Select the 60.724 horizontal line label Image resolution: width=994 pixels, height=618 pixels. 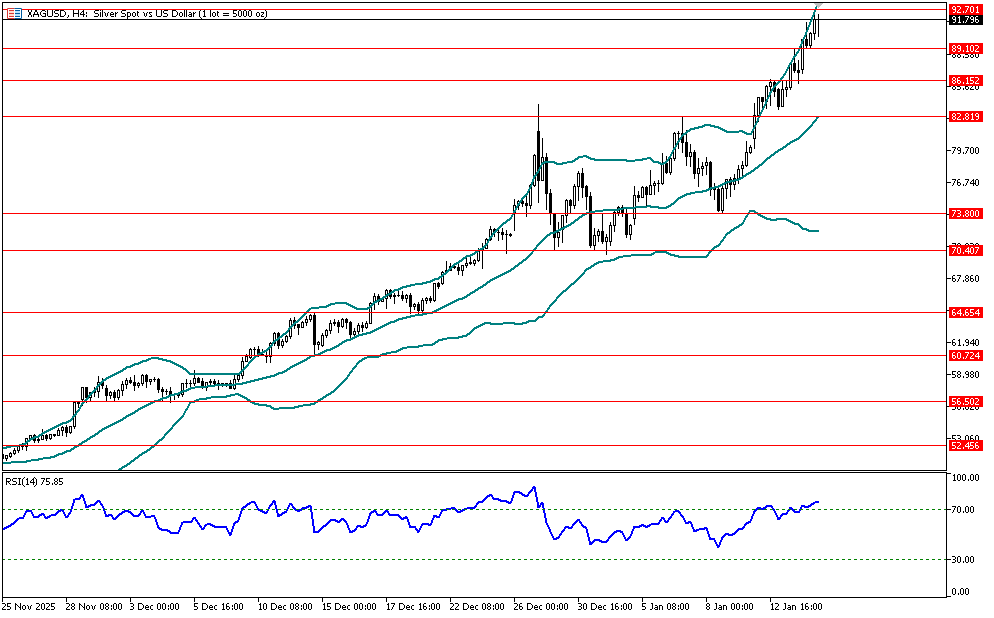click(964, 355)
